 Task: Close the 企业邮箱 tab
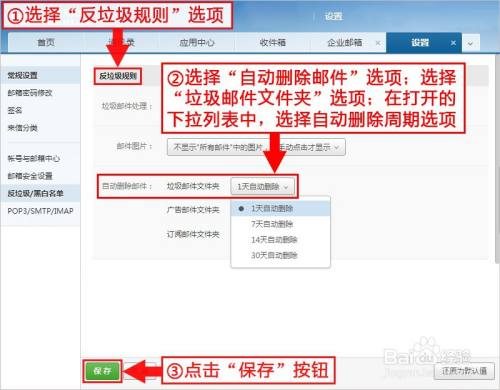378,43
